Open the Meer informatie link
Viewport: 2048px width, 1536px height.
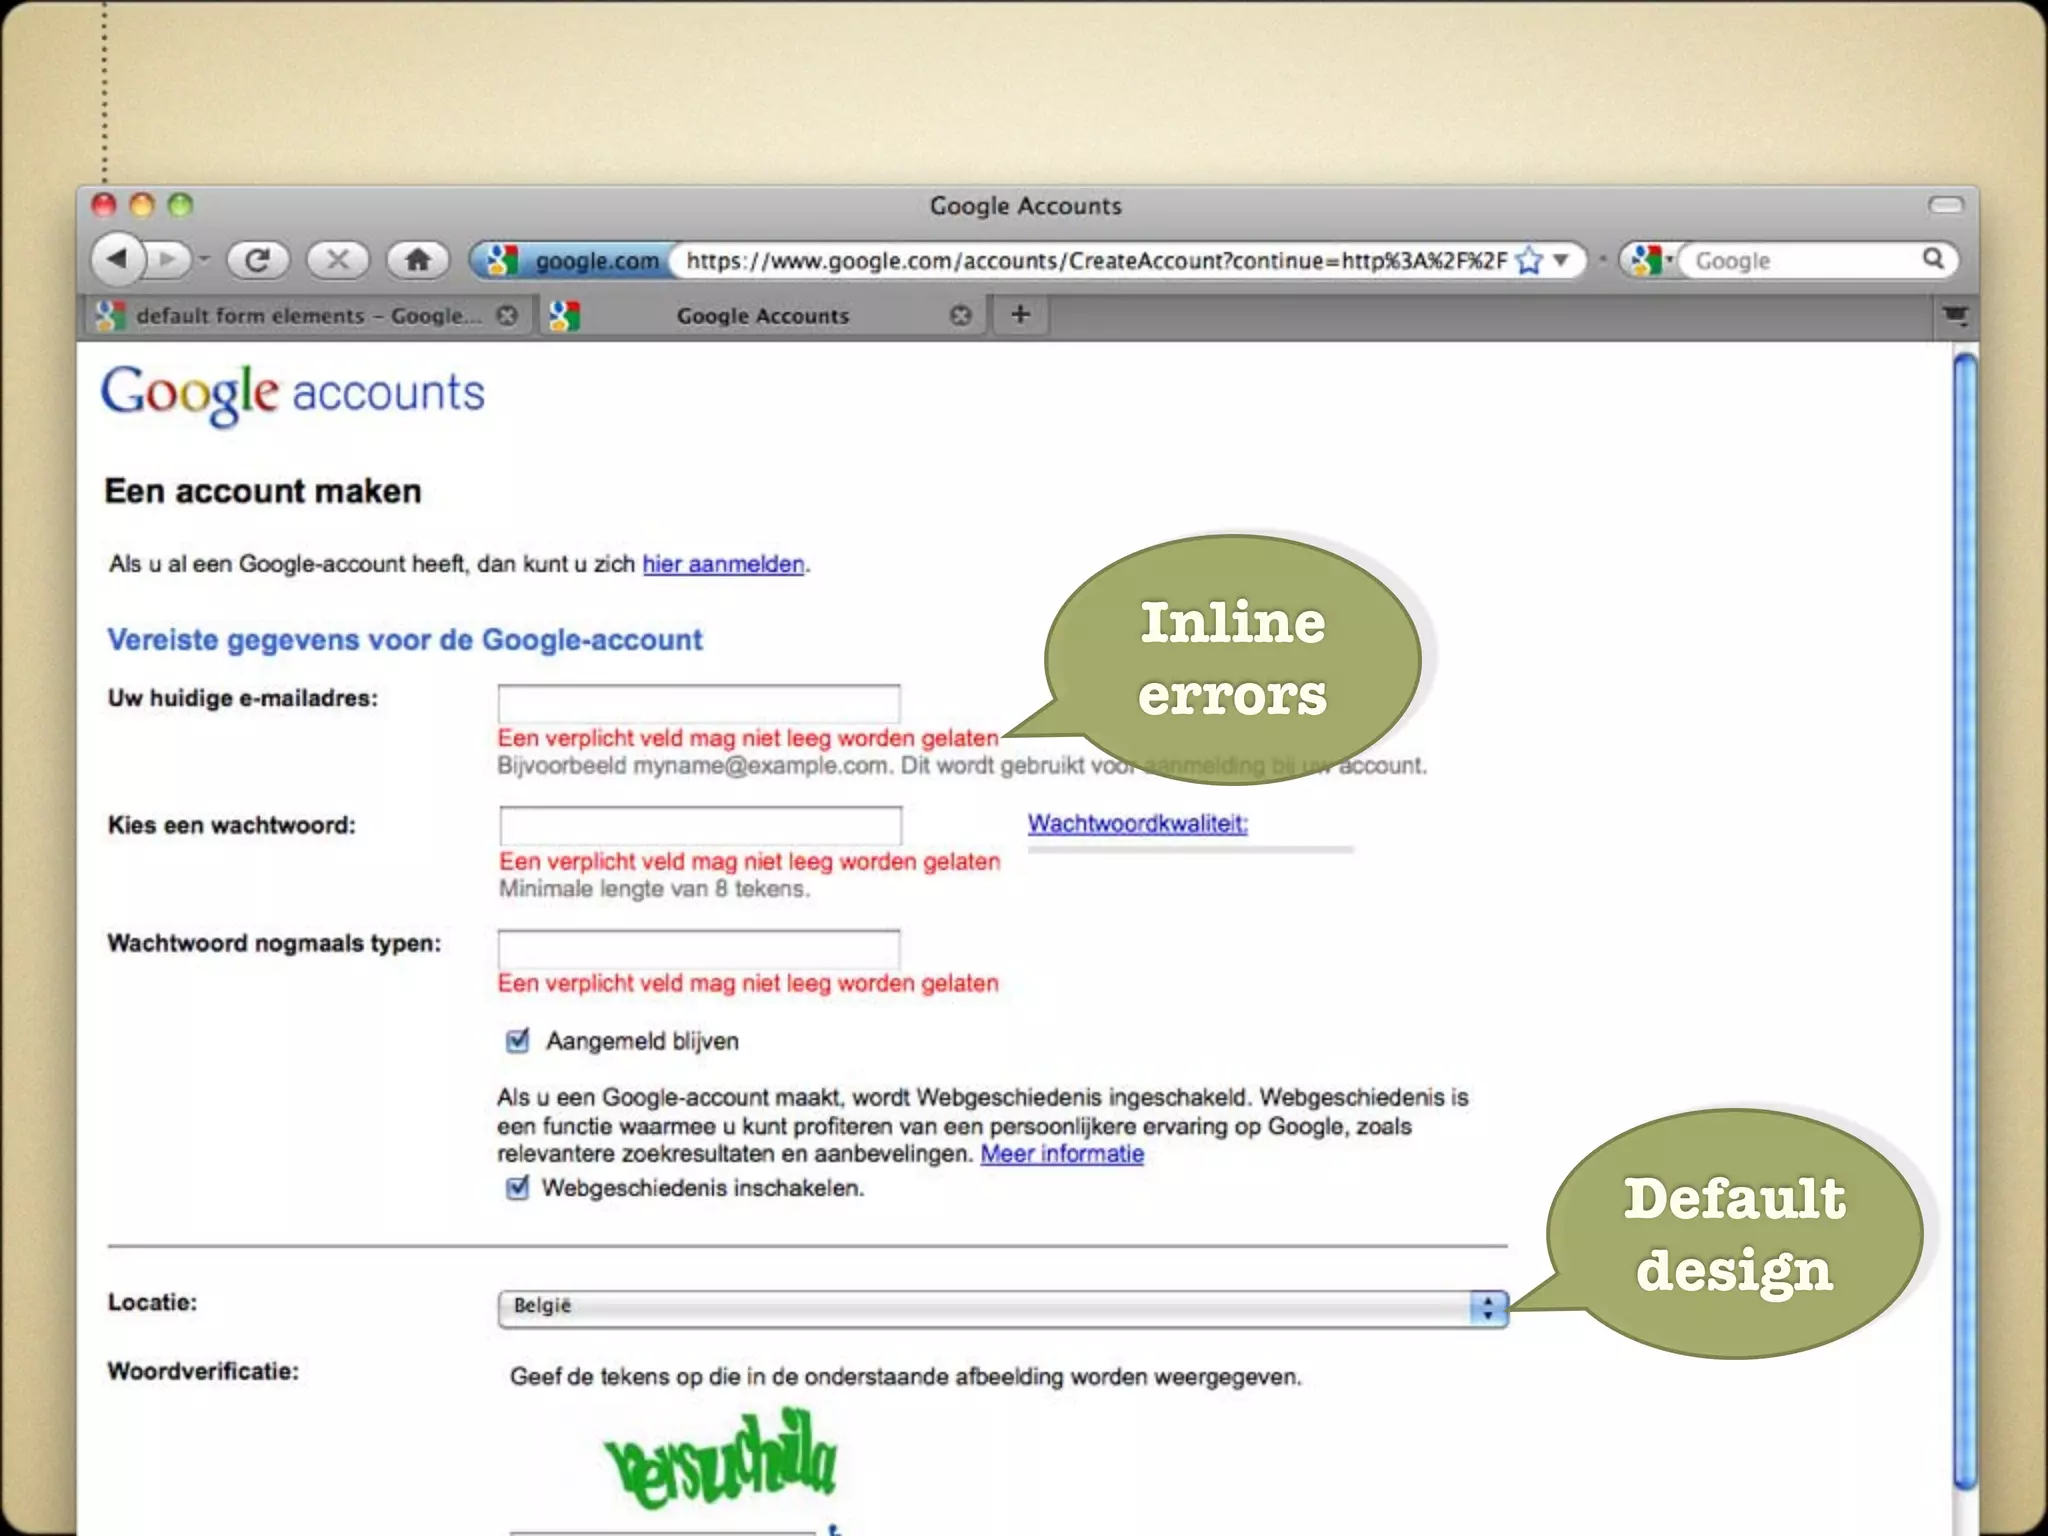point(1062,1154)
